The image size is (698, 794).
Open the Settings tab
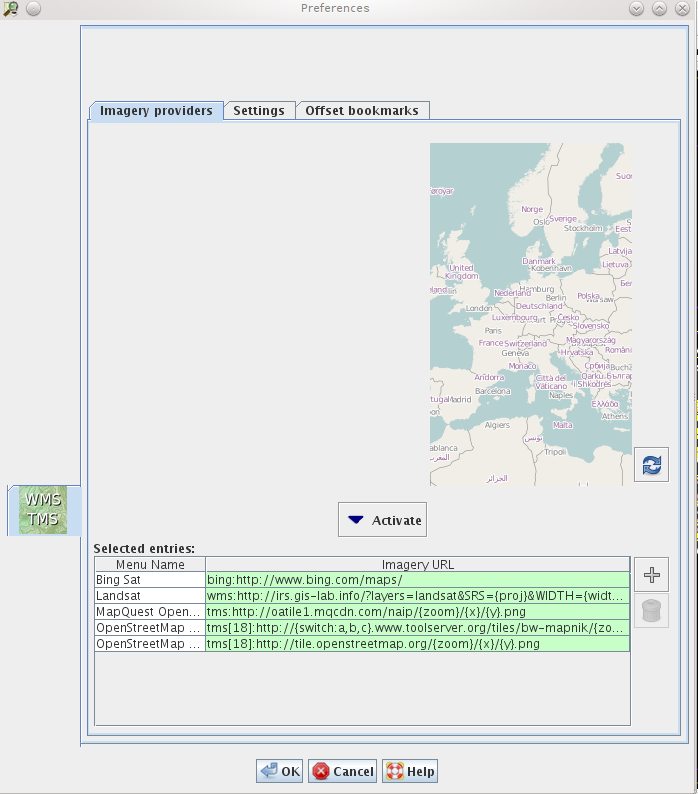[x=259, y=111]
